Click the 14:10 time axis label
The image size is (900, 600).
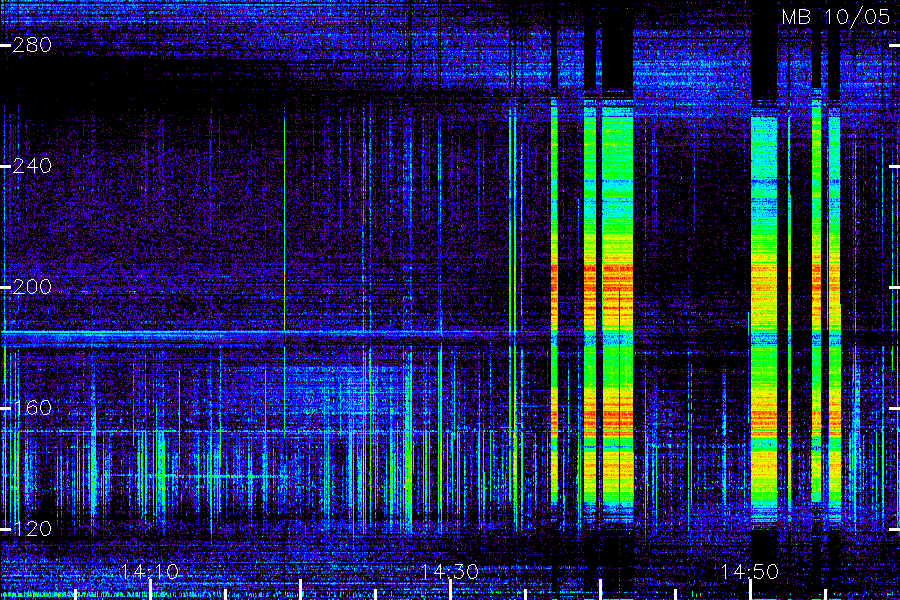pyautogui.click(x=150, y=571)
